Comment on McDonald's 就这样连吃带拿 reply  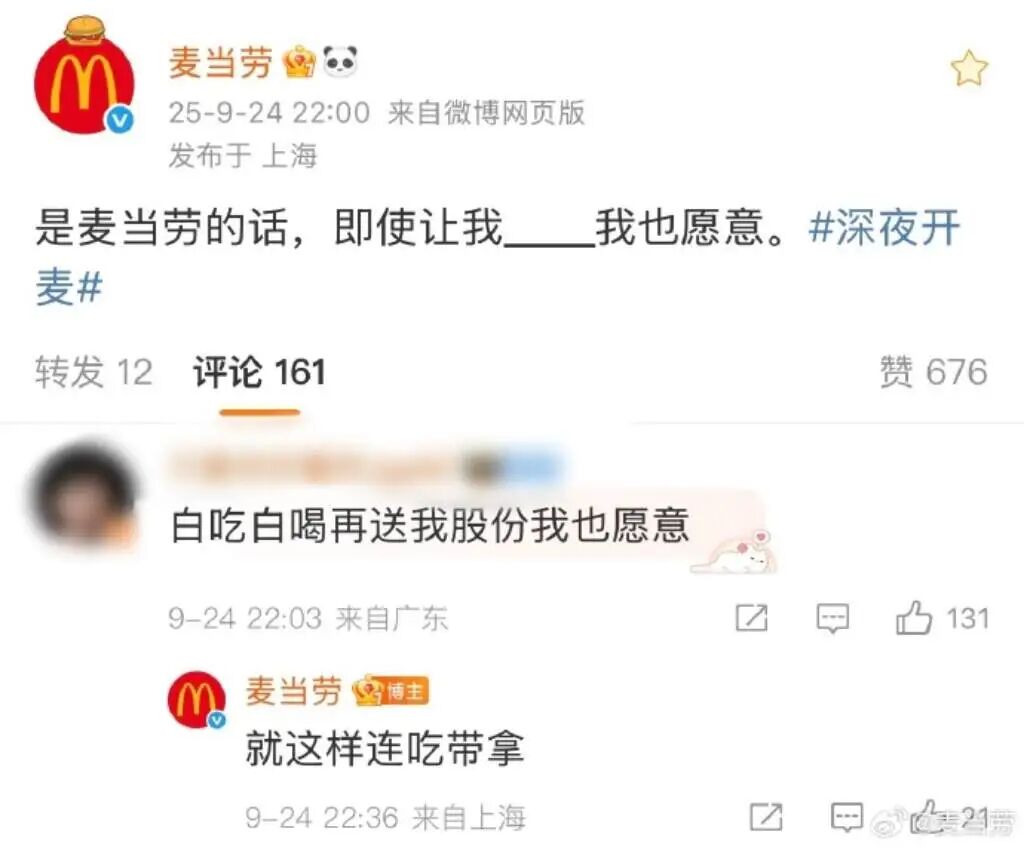[846, 817]
